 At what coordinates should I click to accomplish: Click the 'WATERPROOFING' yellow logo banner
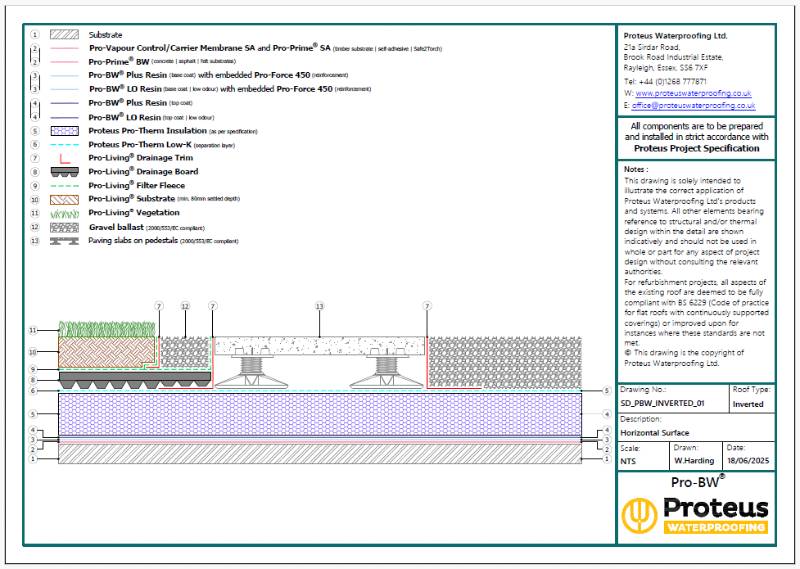716,528
